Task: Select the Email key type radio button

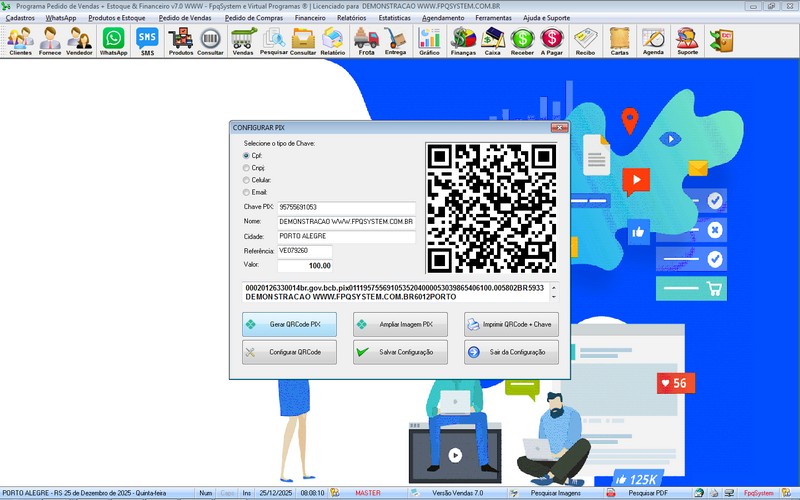Action: pyautogui.click(x=246, y=192)
